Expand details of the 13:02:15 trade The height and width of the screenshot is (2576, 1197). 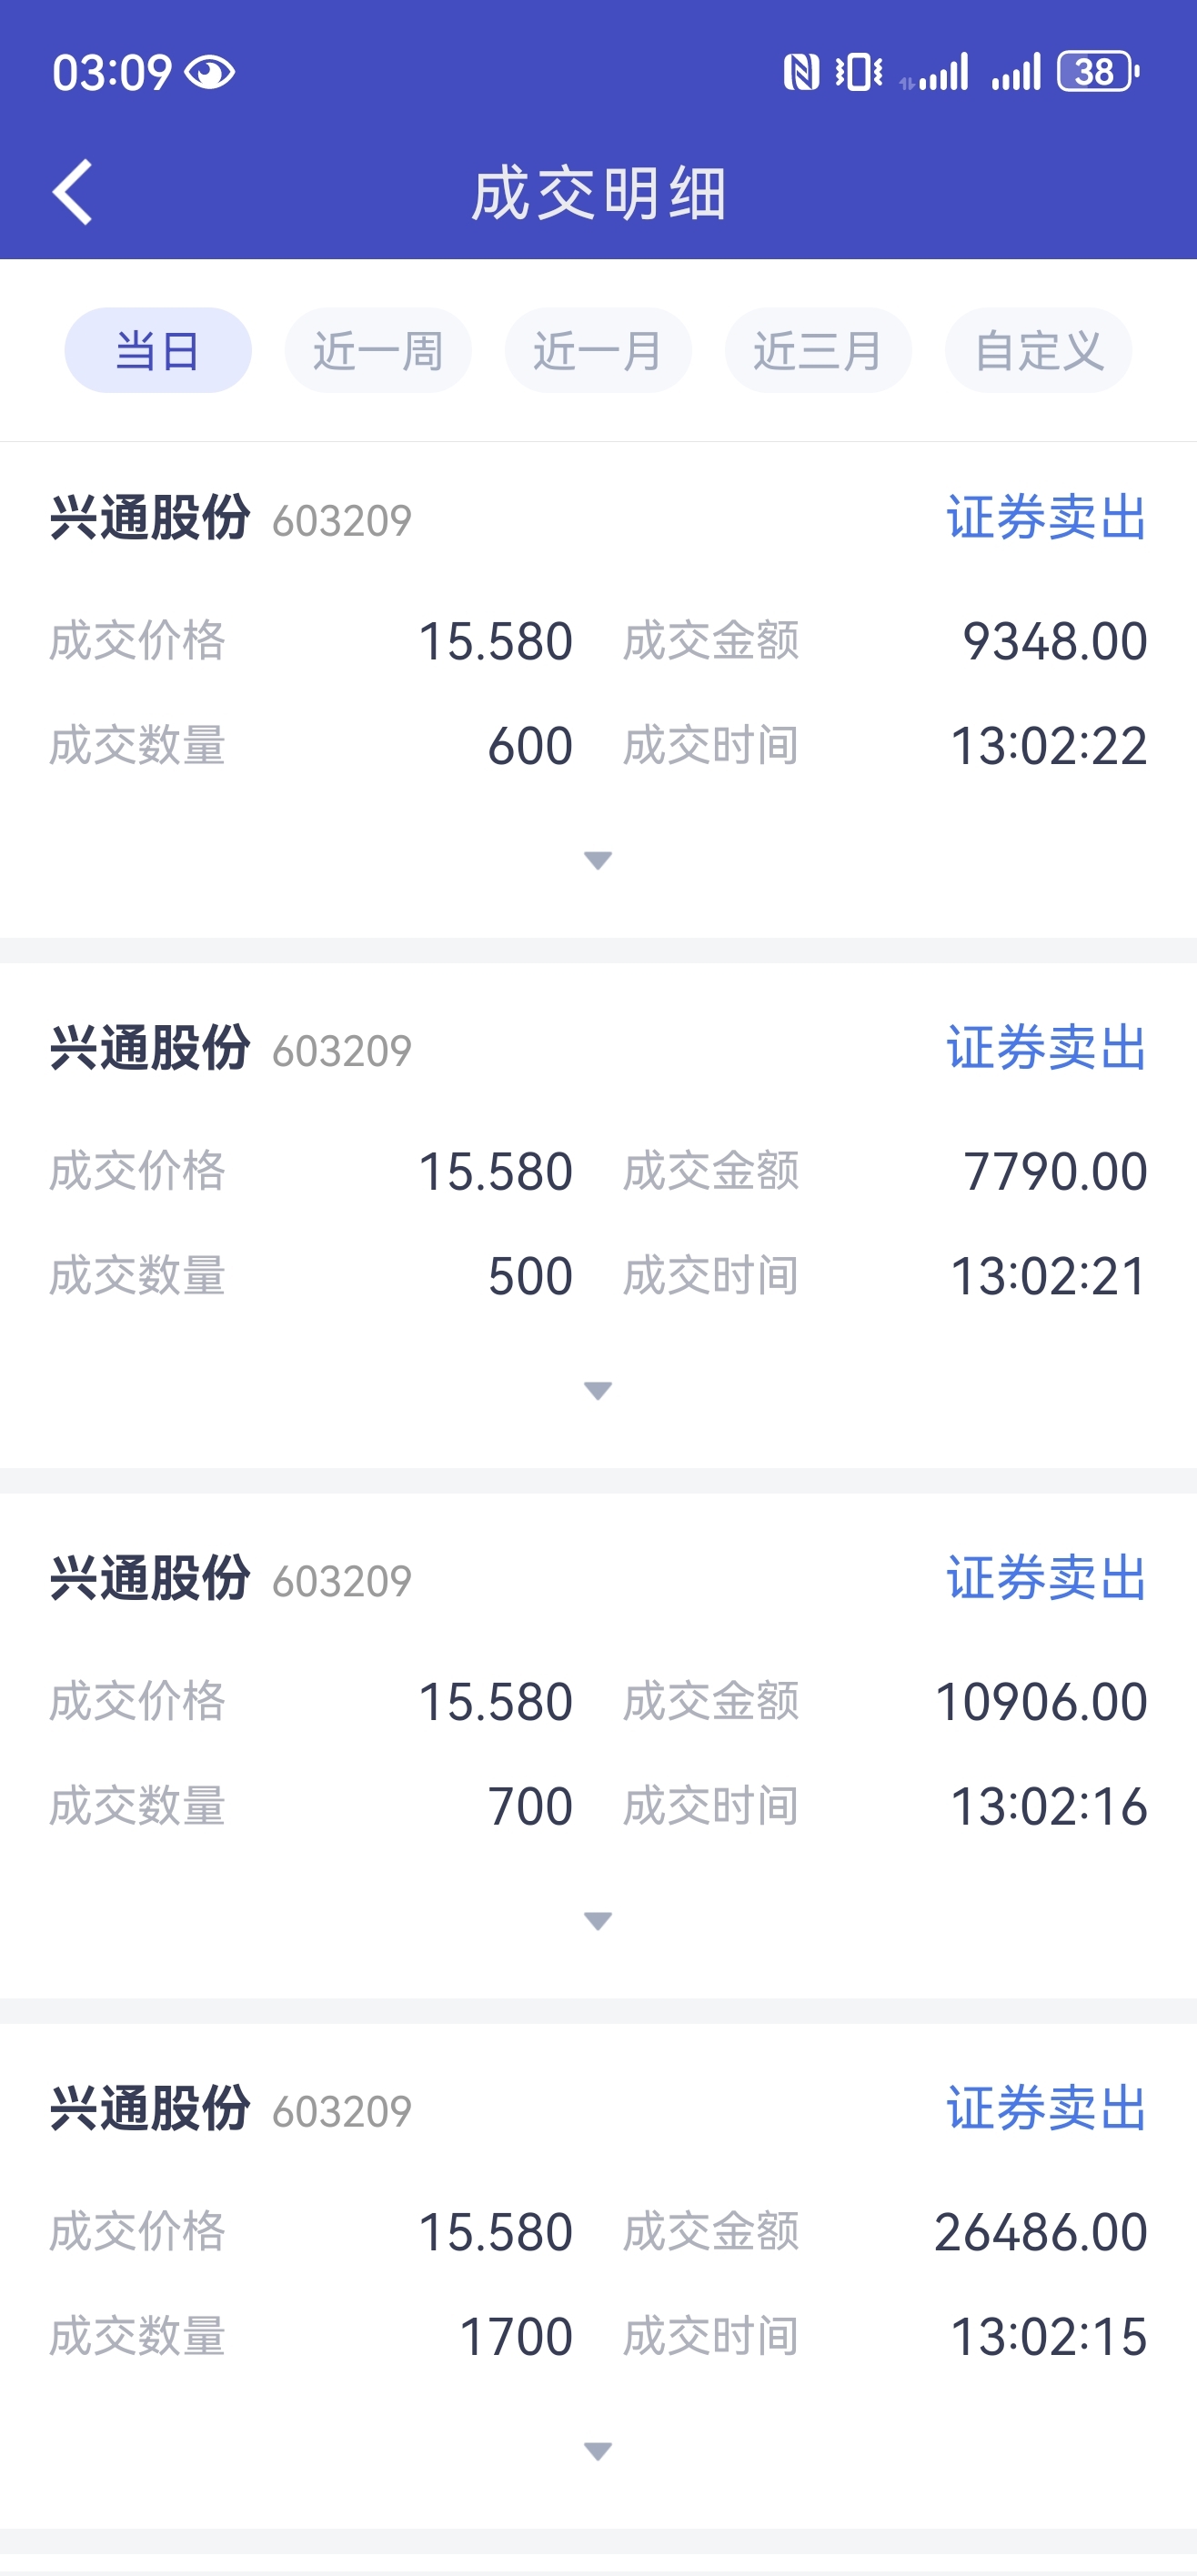click(x=598, y=2450)
